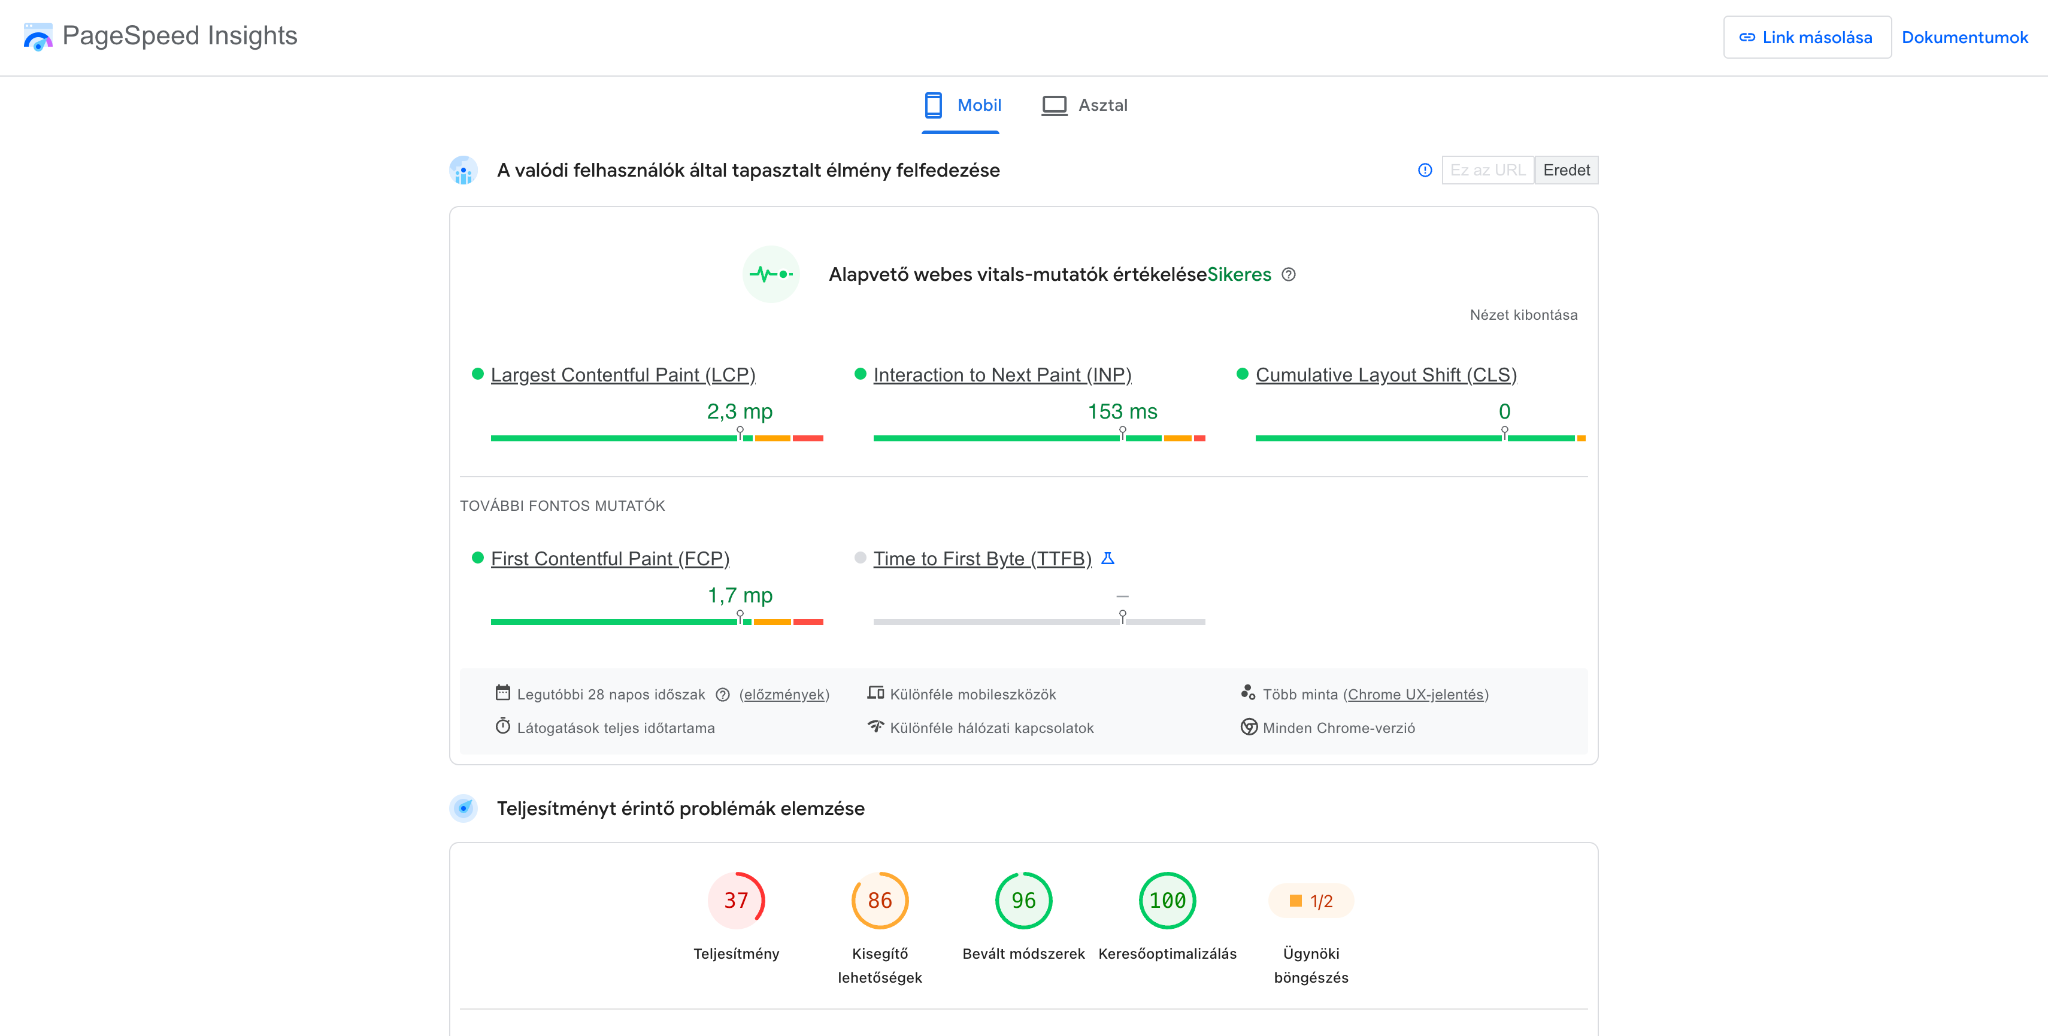Click the Chrome icon before Minden Chrome-verzió
This screenshot has height=1036, width=2048.
(1249, 727)
